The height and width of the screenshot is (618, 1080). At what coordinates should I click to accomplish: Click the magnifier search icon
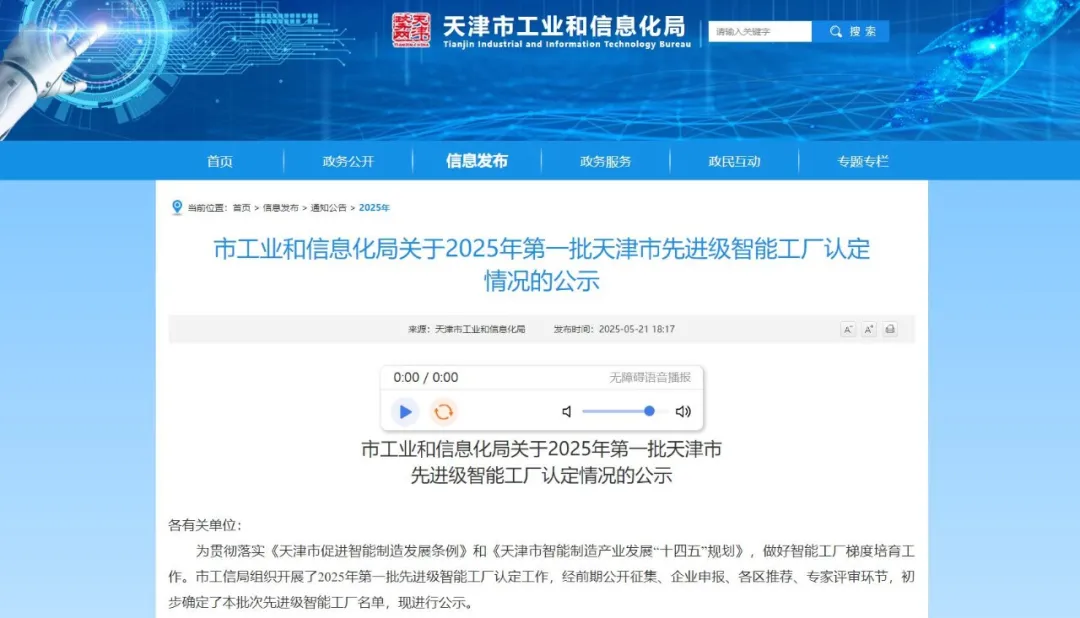pyautogui.click(x=835, y=32)
